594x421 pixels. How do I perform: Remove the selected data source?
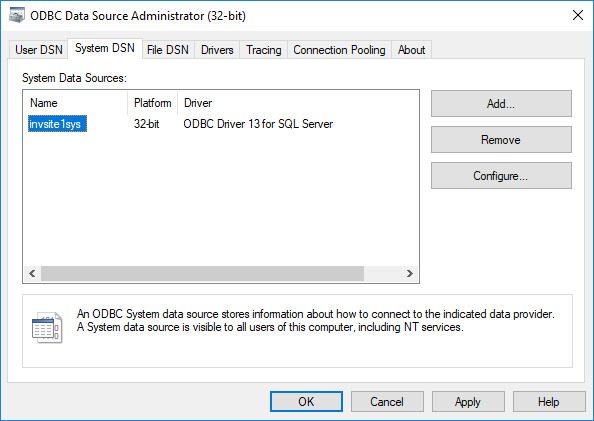[x=501, y=140]
